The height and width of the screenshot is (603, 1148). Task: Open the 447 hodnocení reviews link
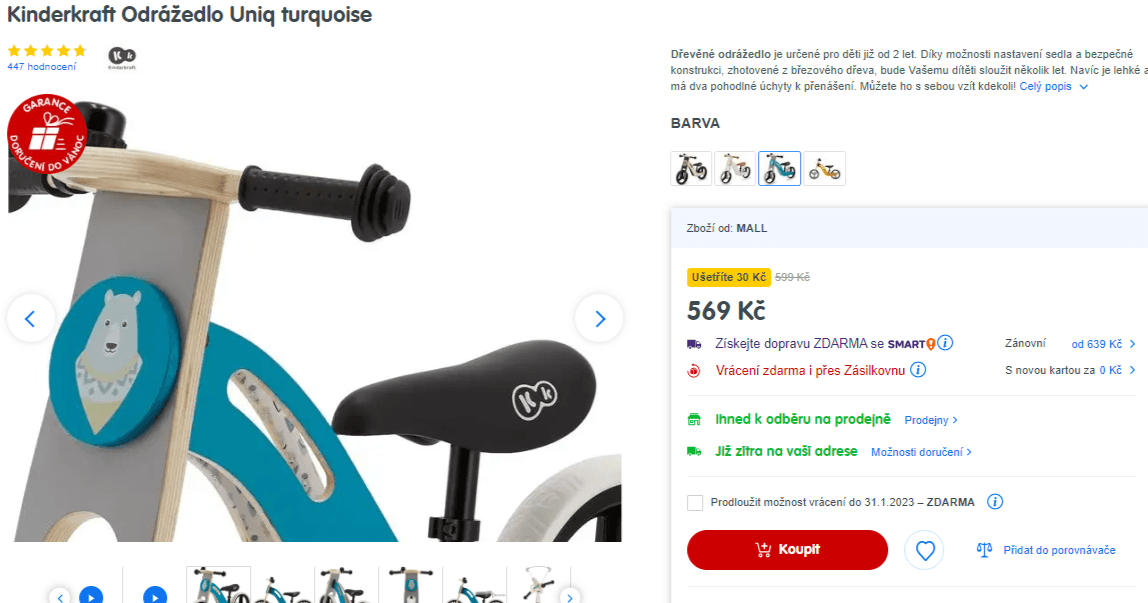tap(42, 67)
